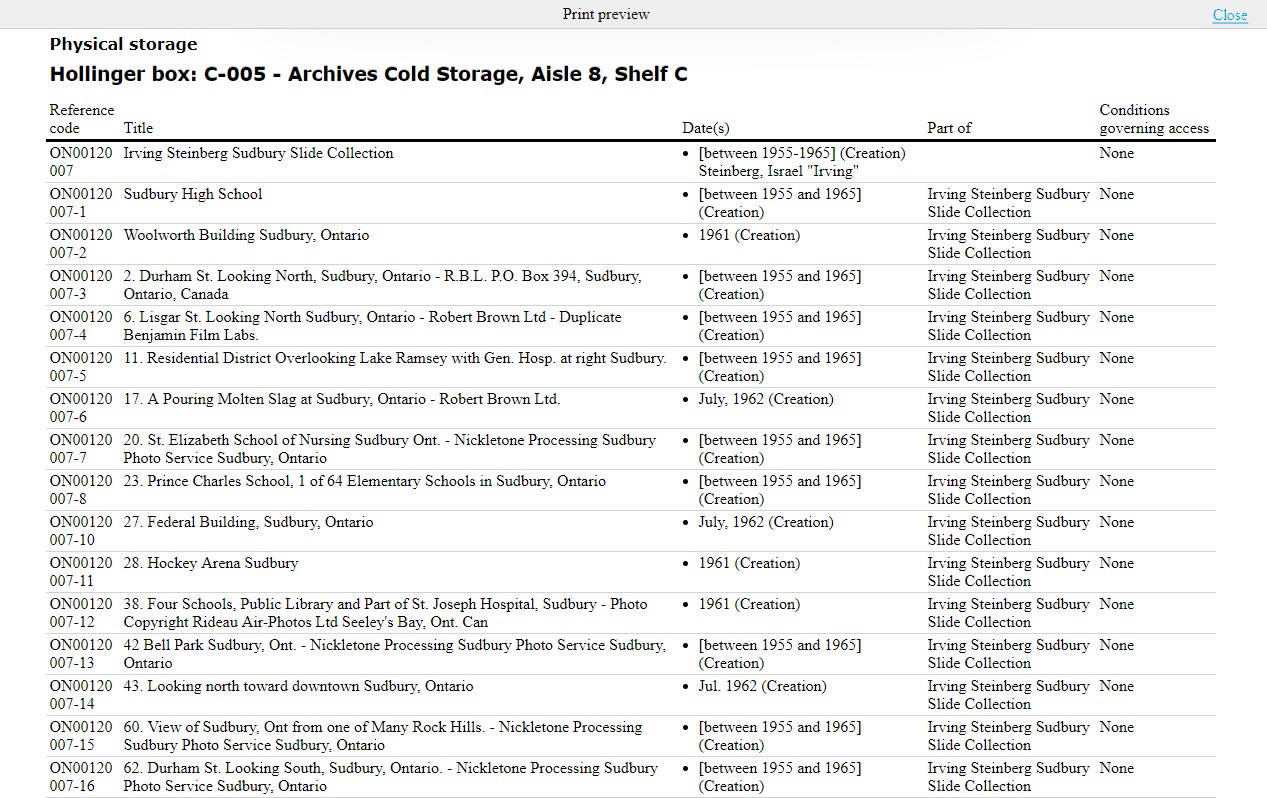Click the Hollinger box C-005 heading
Image resolution: width=1267 pixels, height=798 pixels.
pos(368,74)
